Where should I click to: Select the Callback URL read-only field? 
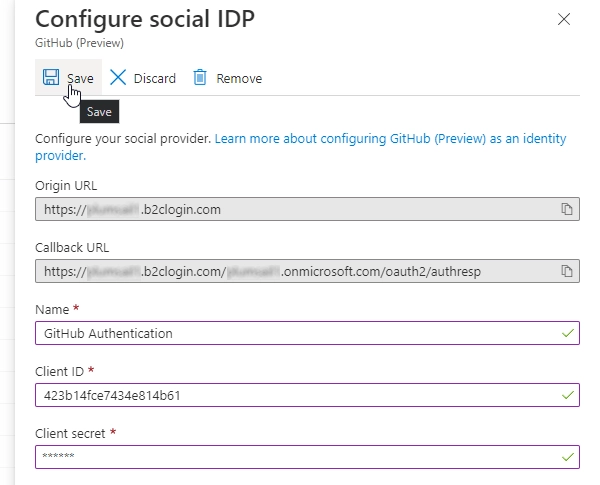pyautogui.click(x=307, y=271)
